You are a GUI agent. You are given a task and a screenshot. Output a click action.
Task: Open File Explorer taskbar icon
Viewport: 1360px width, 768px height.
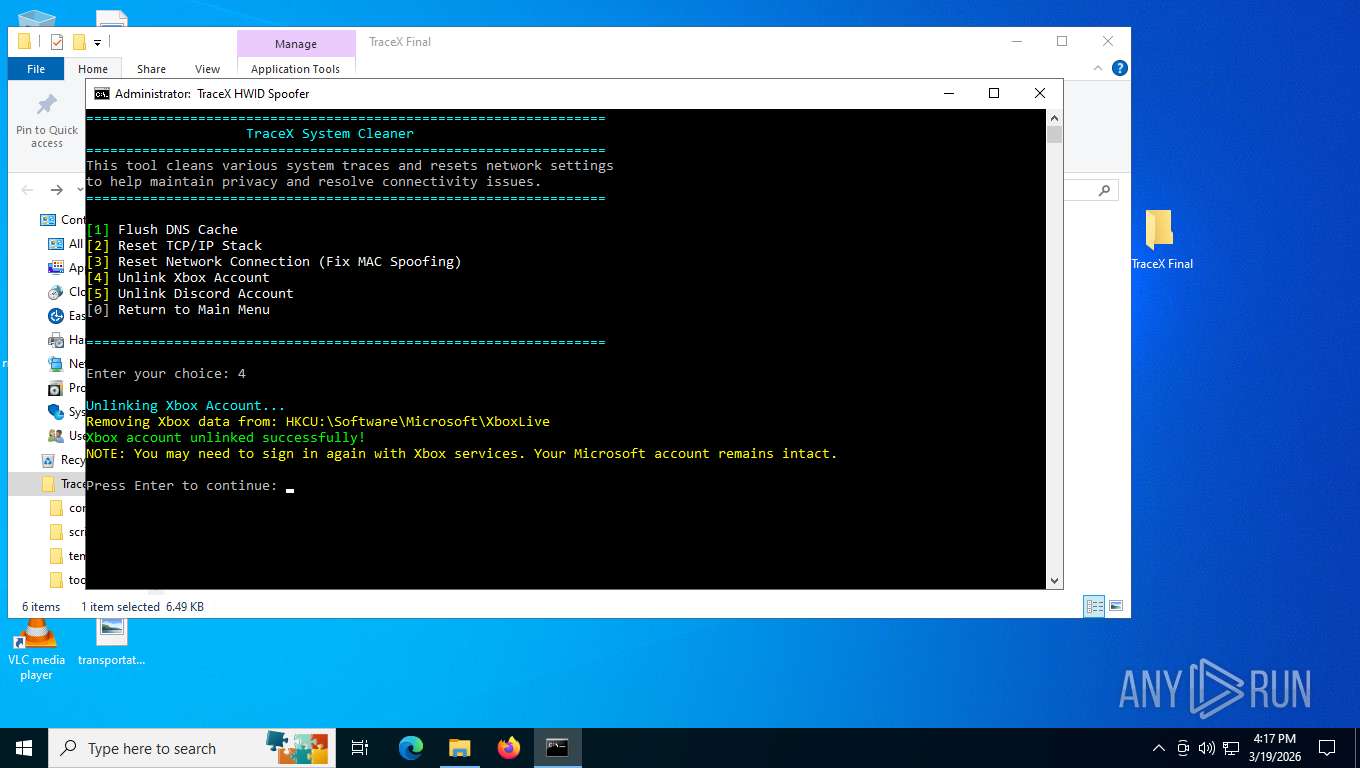point(459,748)
